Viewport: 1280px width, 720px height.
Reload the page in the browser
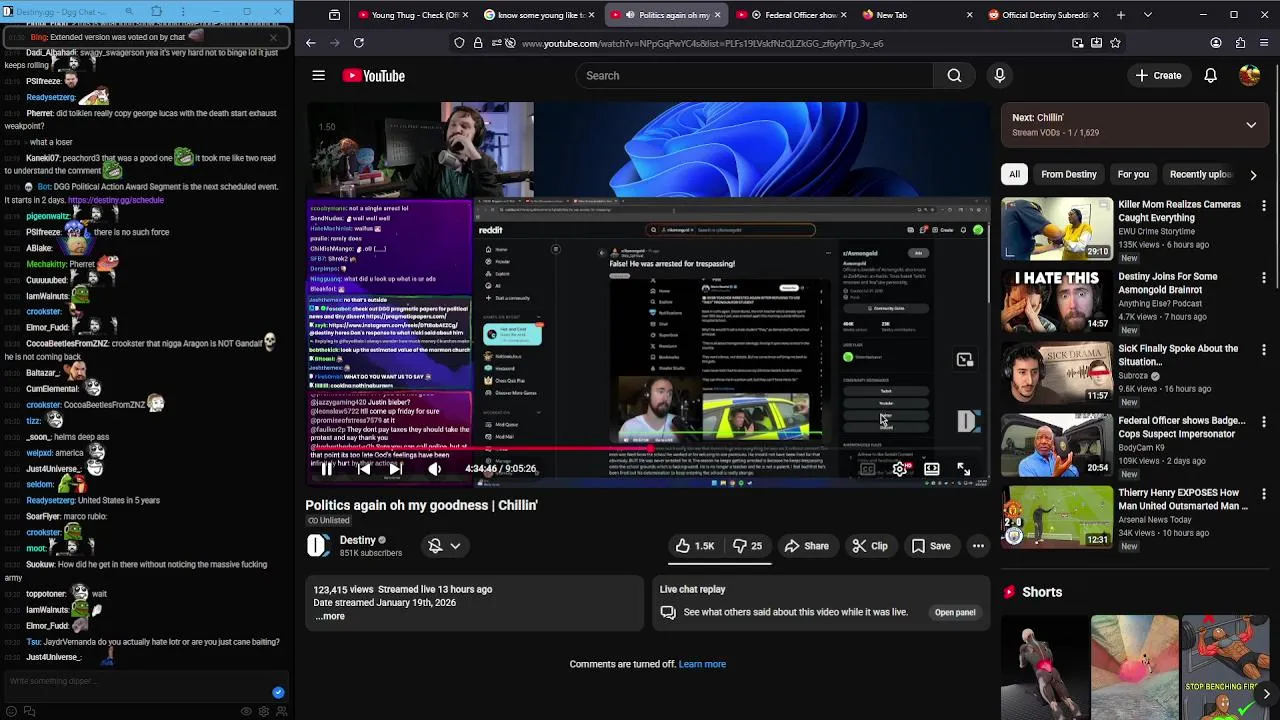359,43
